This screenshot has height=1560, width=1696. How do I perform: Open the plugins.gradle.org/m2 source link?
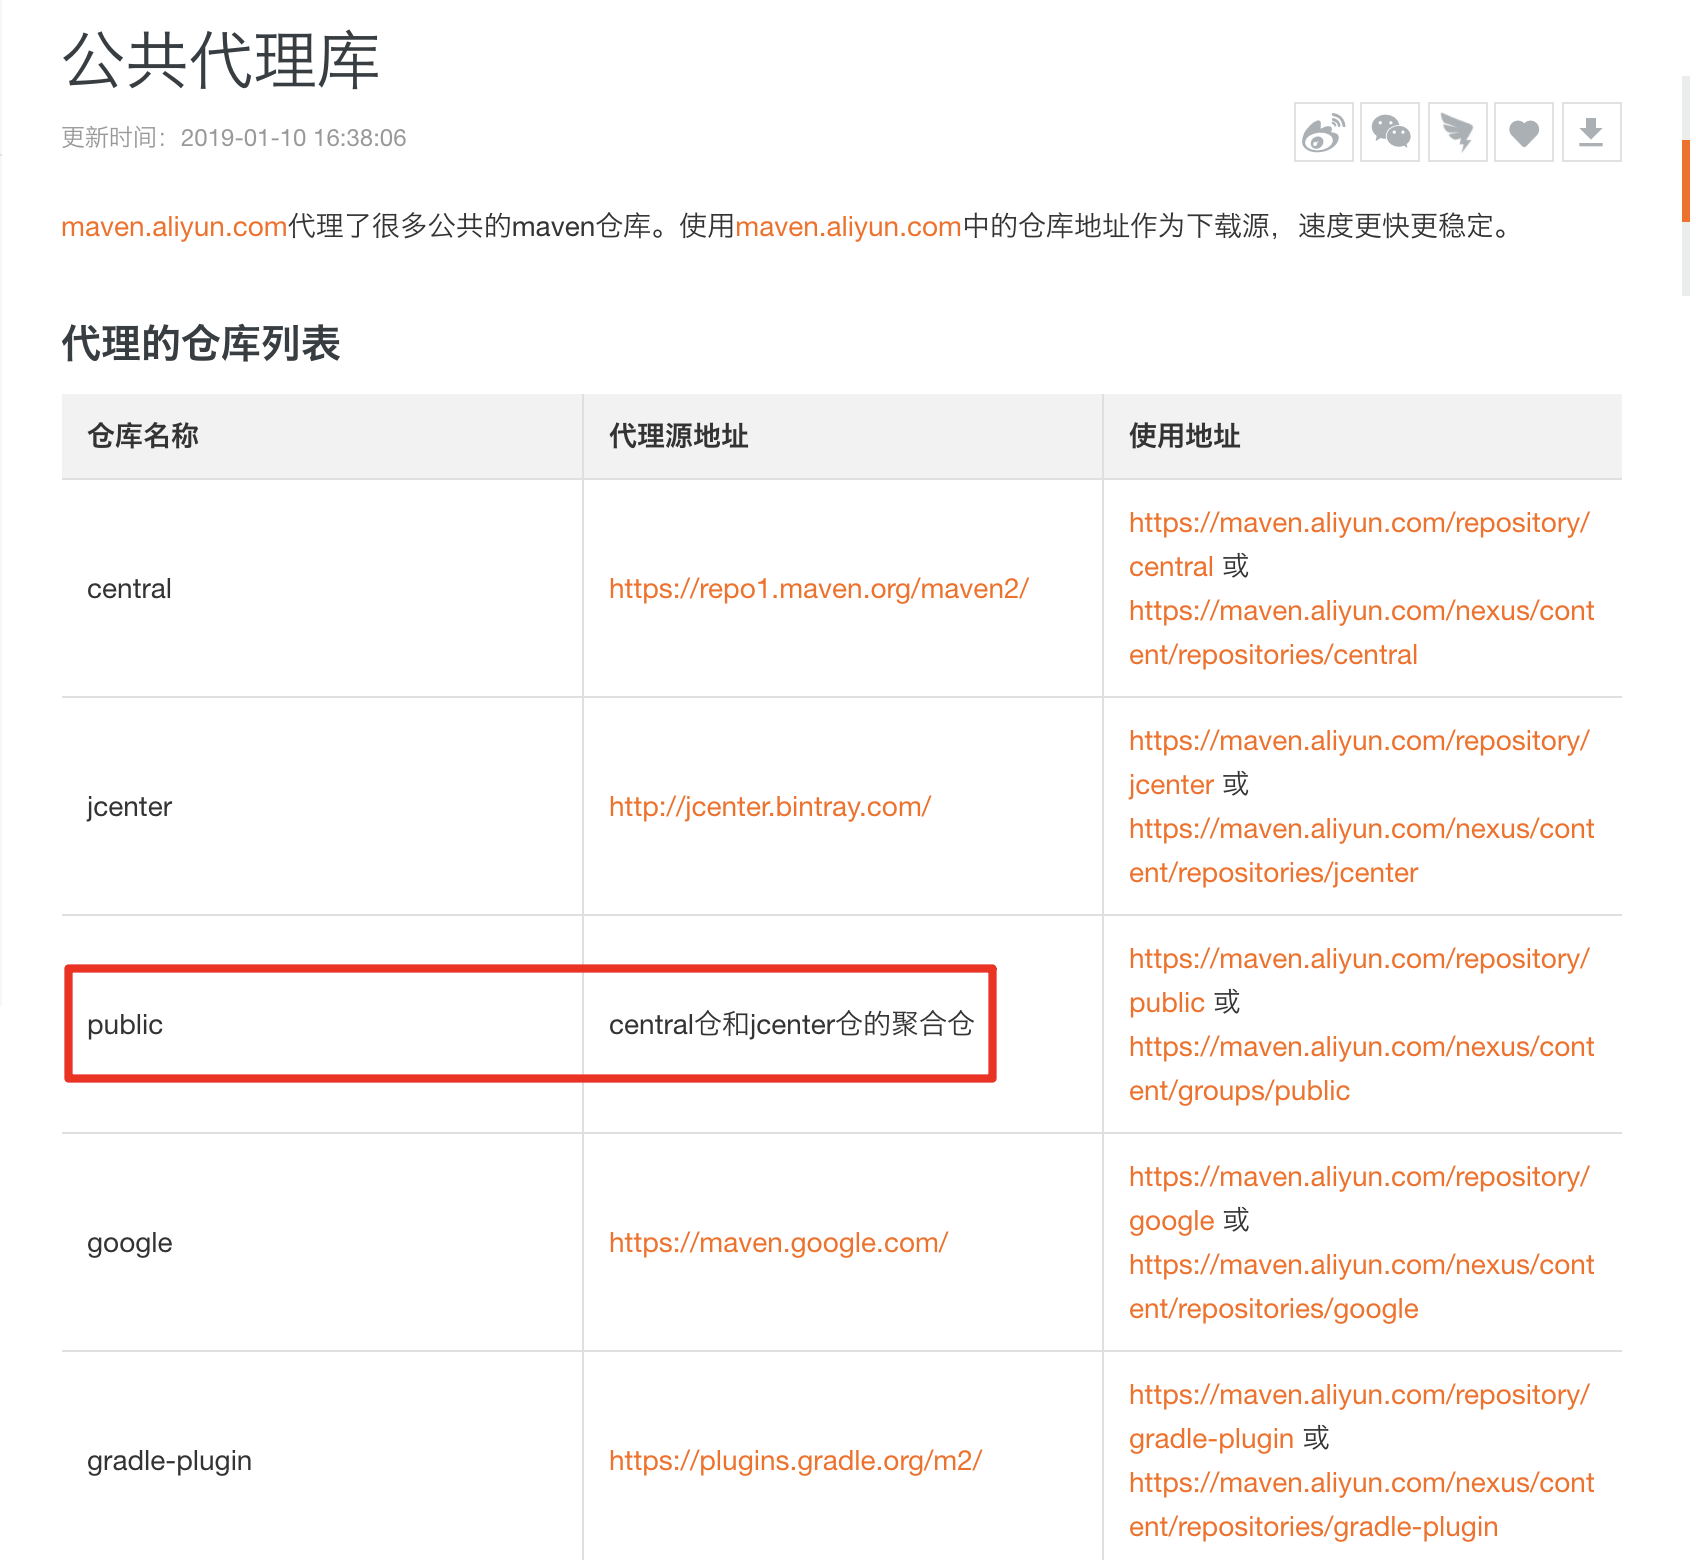tap(795, 1460)
